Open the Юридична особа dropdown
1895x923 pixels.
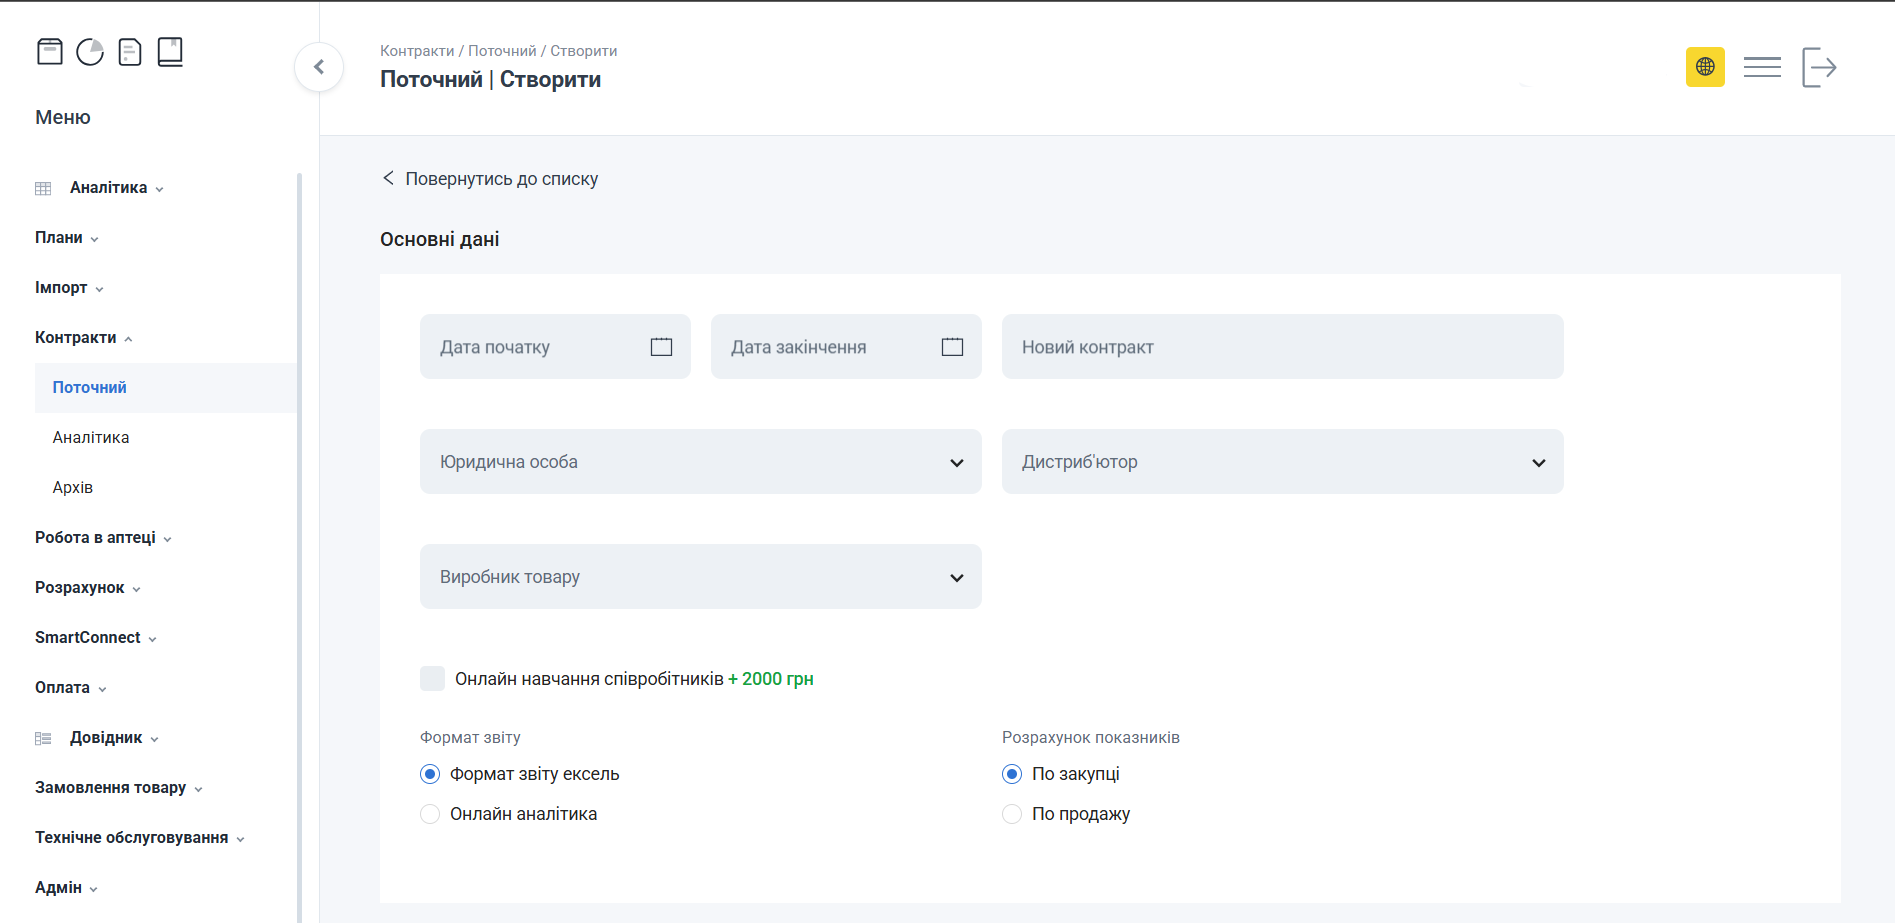point(700,462)
